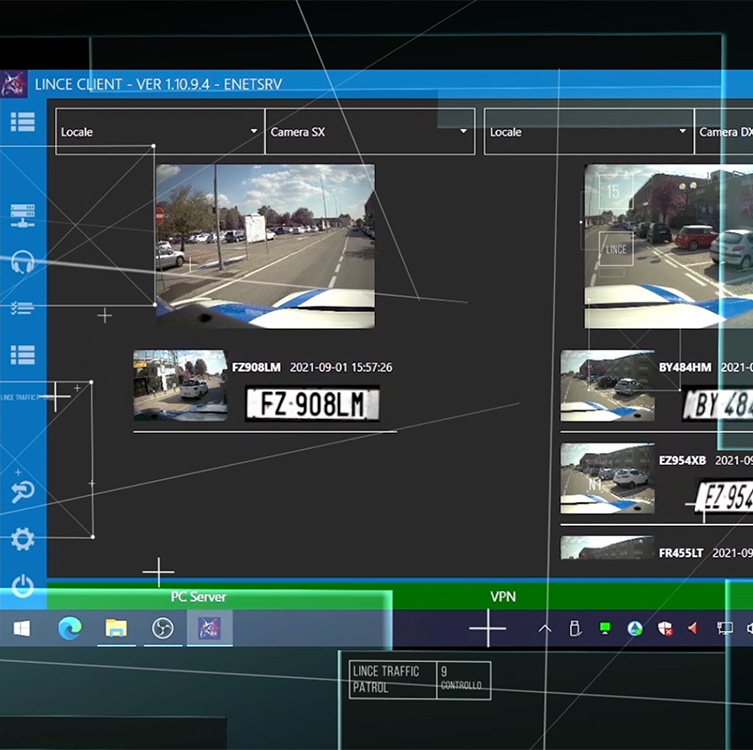Open File Explorer from the taskbar
Image resolution: width=753 pixels, height=750 pixels.
pyautogui.click(x=116, y=628)
